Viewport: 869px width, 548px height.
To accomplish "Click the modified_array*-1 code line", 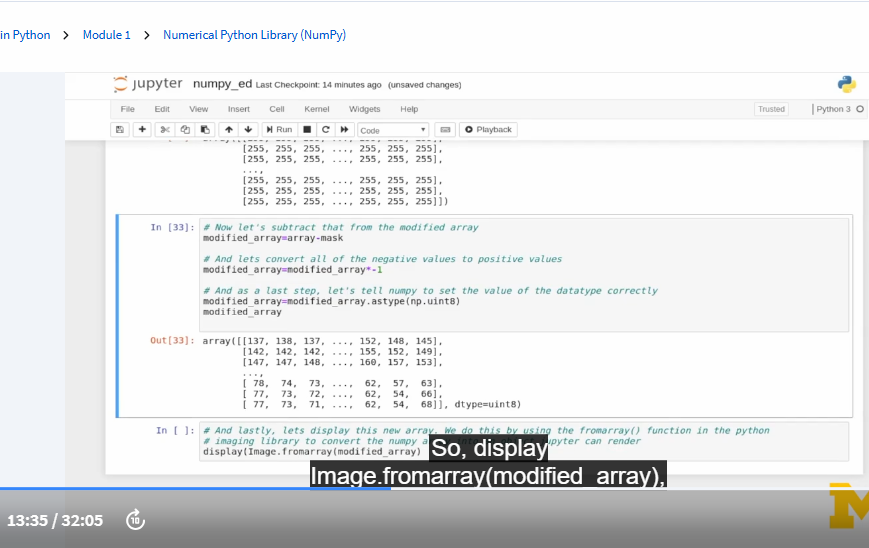I will (293, 270).
